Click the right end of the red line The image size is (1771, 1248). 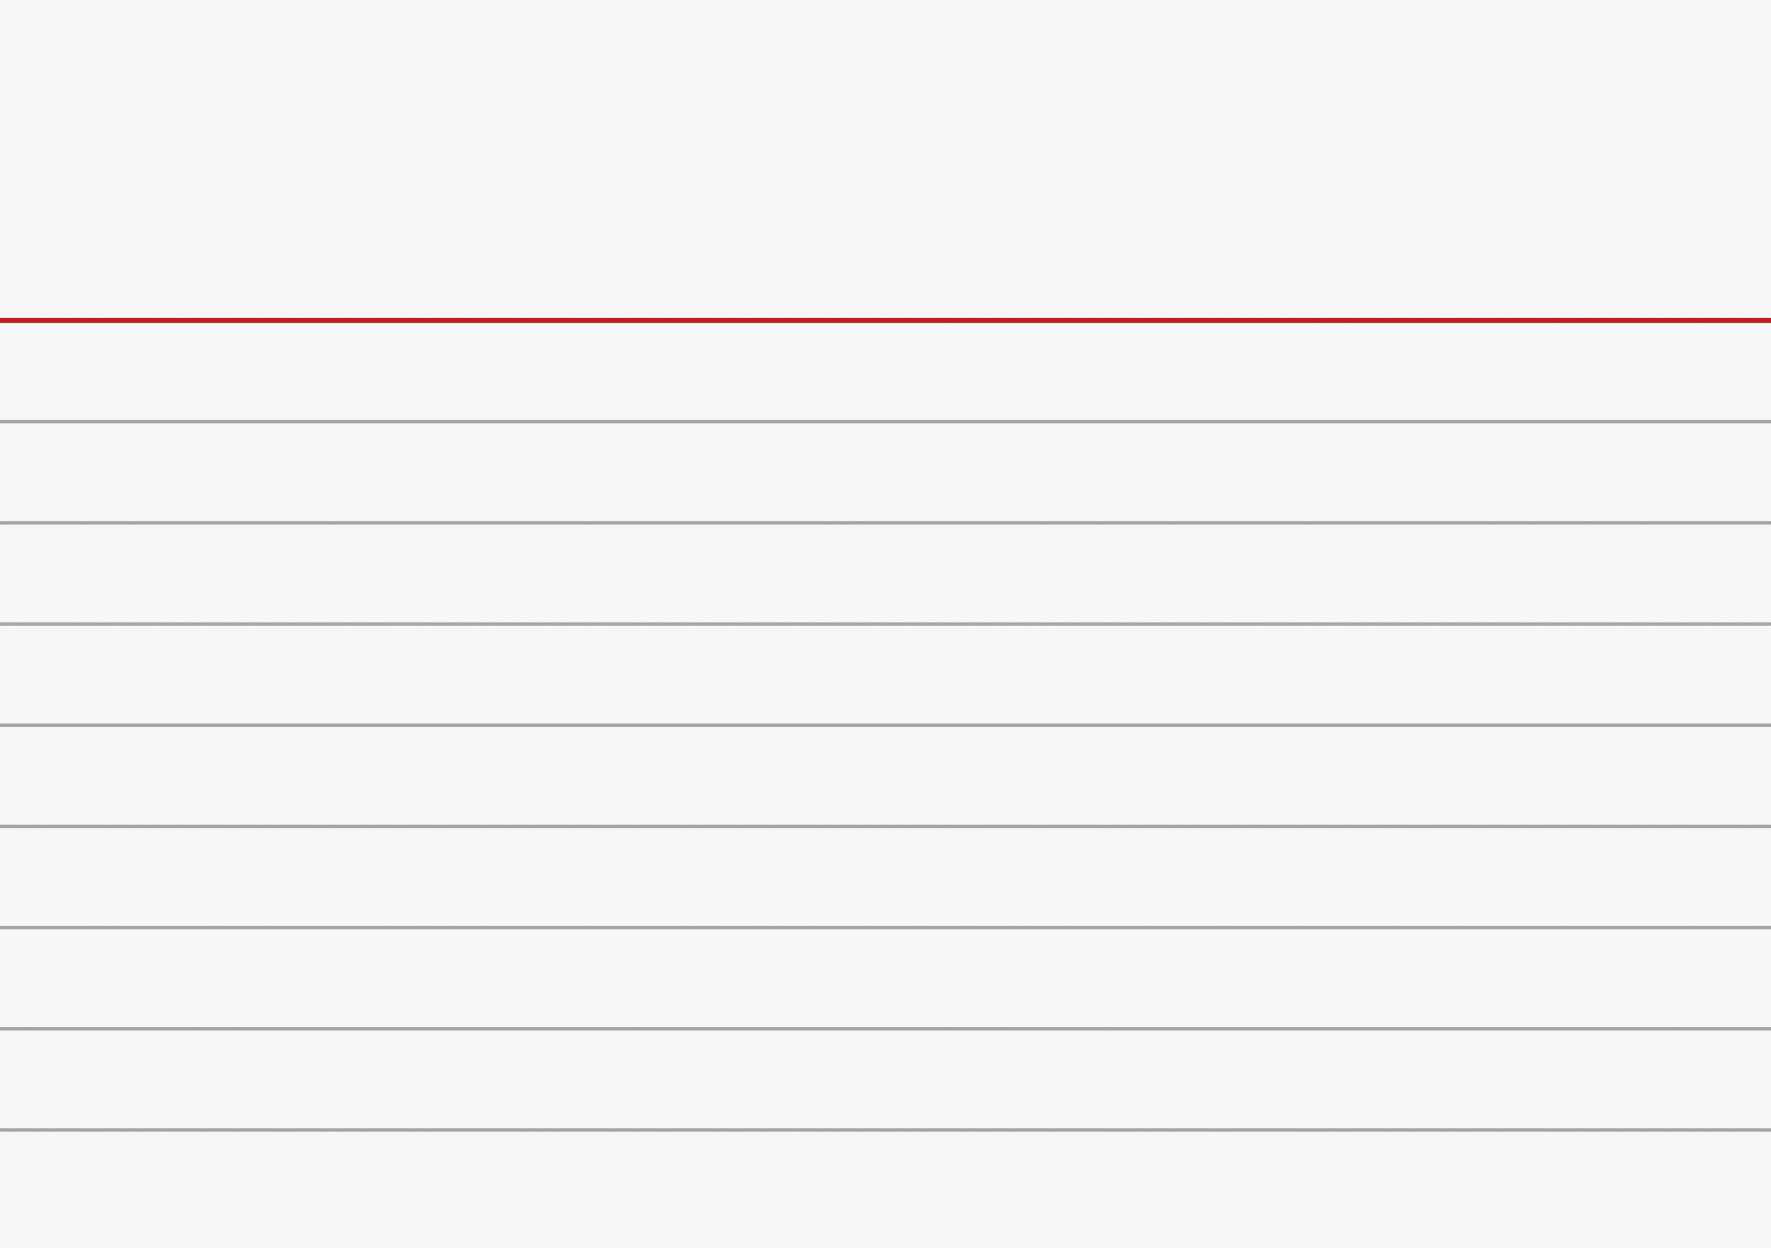1766,320
